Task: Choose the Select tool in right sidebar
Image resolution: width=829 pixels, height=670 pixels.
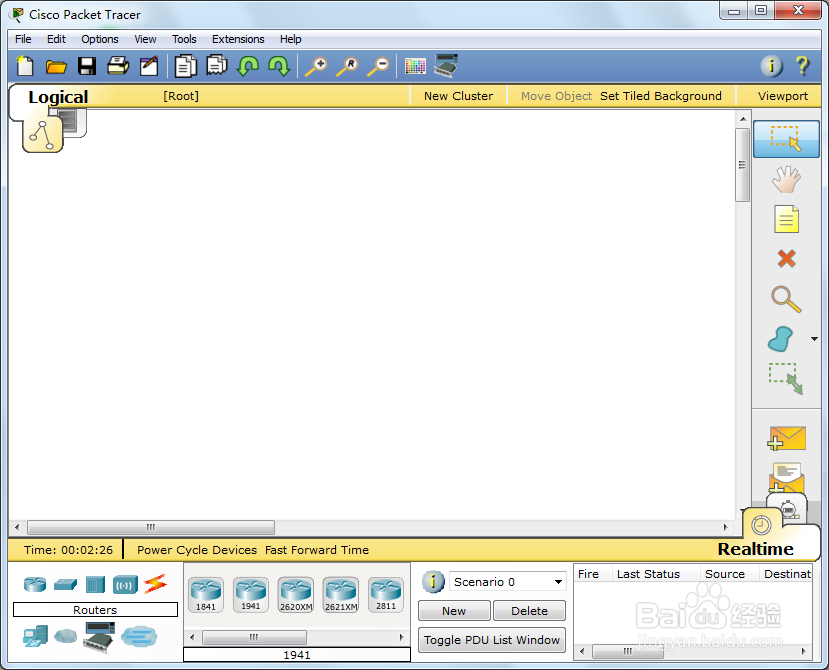Action: (786, 139)
